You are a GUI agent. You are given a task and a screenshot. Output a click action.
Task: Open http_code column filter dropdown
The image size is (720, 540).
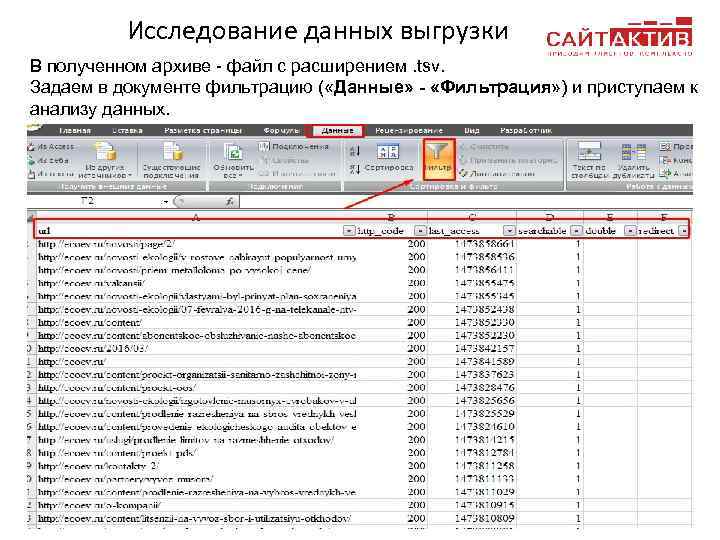click(420, 231)
